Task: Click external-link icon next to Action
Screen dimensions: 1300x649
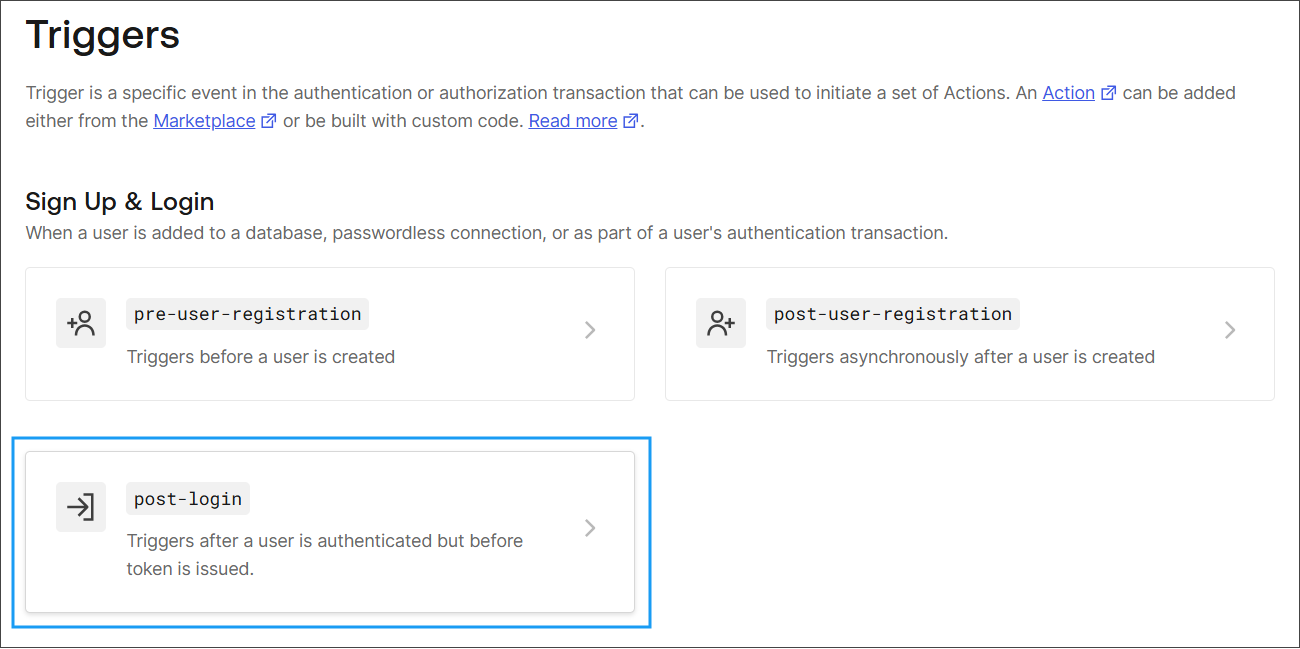Action: [x=1108, y=93]
